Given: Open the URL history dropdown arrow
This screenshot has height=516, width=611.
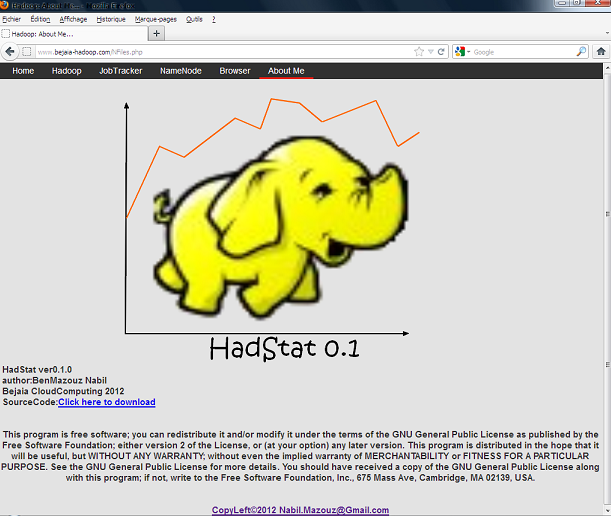Looking at the screenshot, I should click(x=431, y=52).
